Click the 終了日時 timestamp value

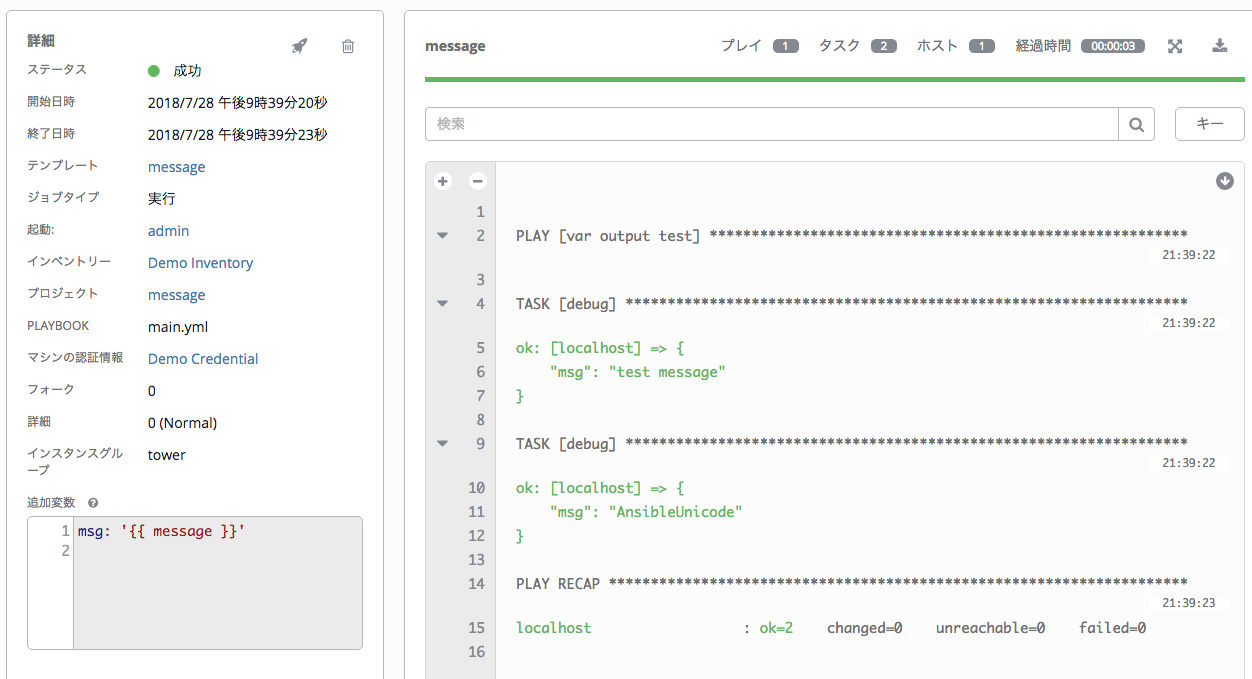pos(237,135)
